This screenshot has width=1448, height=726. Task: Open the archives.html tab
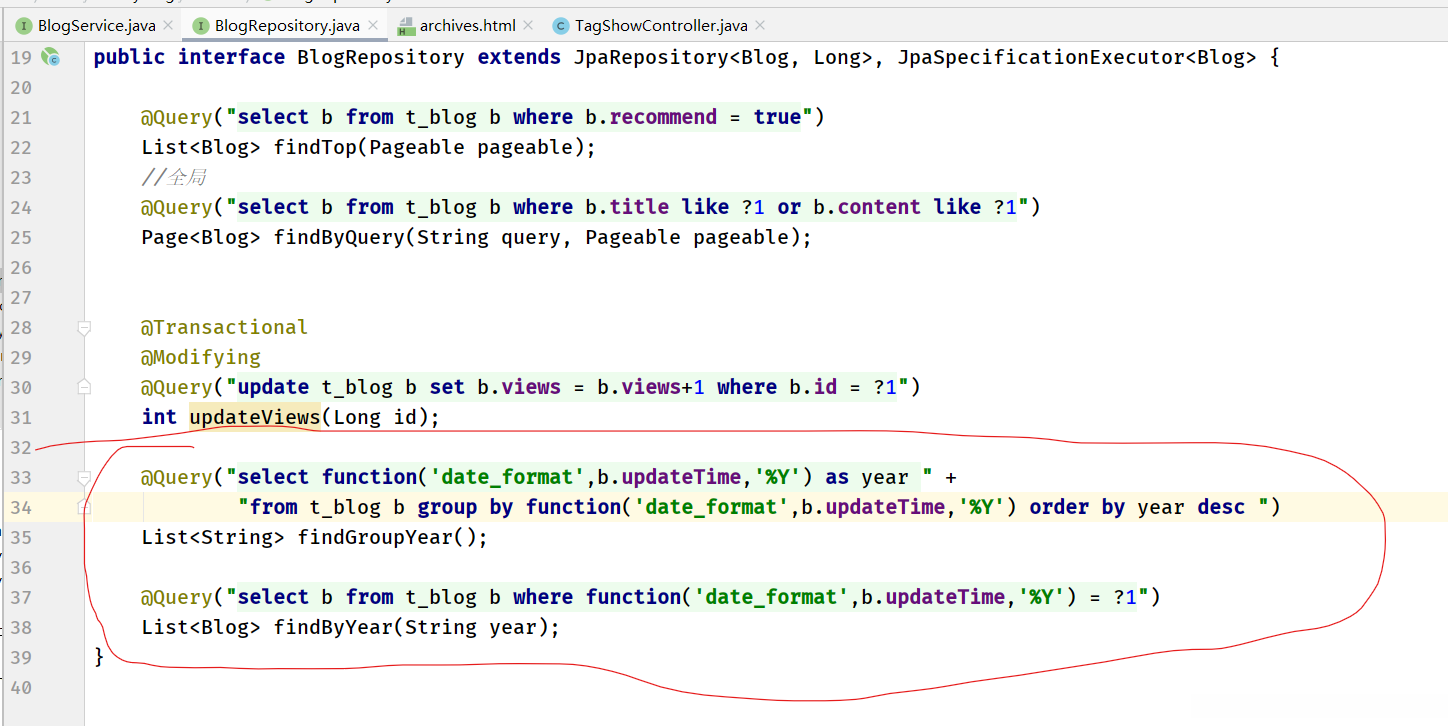click(x=466, y=26)
